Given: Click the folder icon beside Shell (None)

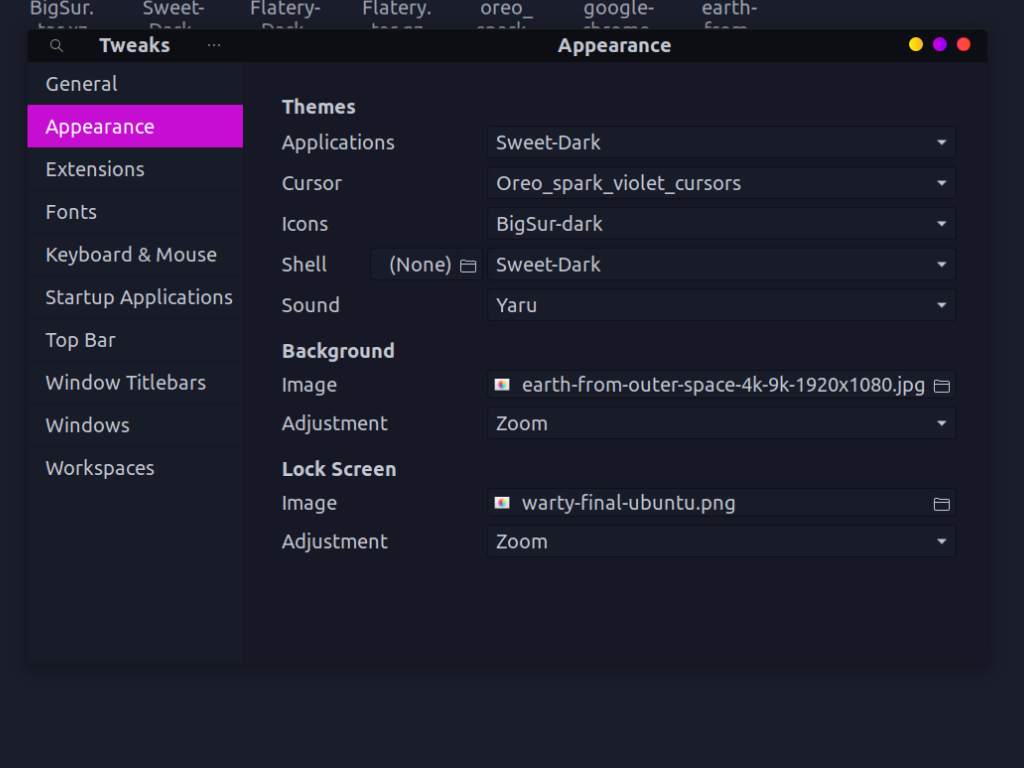Looking at the screenshot, I should pyautogui.click(x=468, y=265).
